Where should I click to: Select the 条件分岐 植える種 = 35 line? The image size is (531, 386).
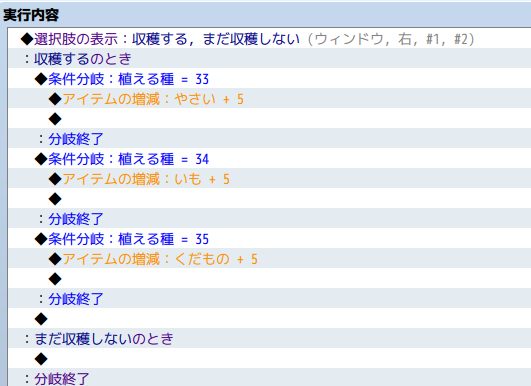pyautogui.click(x=270, y=238)
